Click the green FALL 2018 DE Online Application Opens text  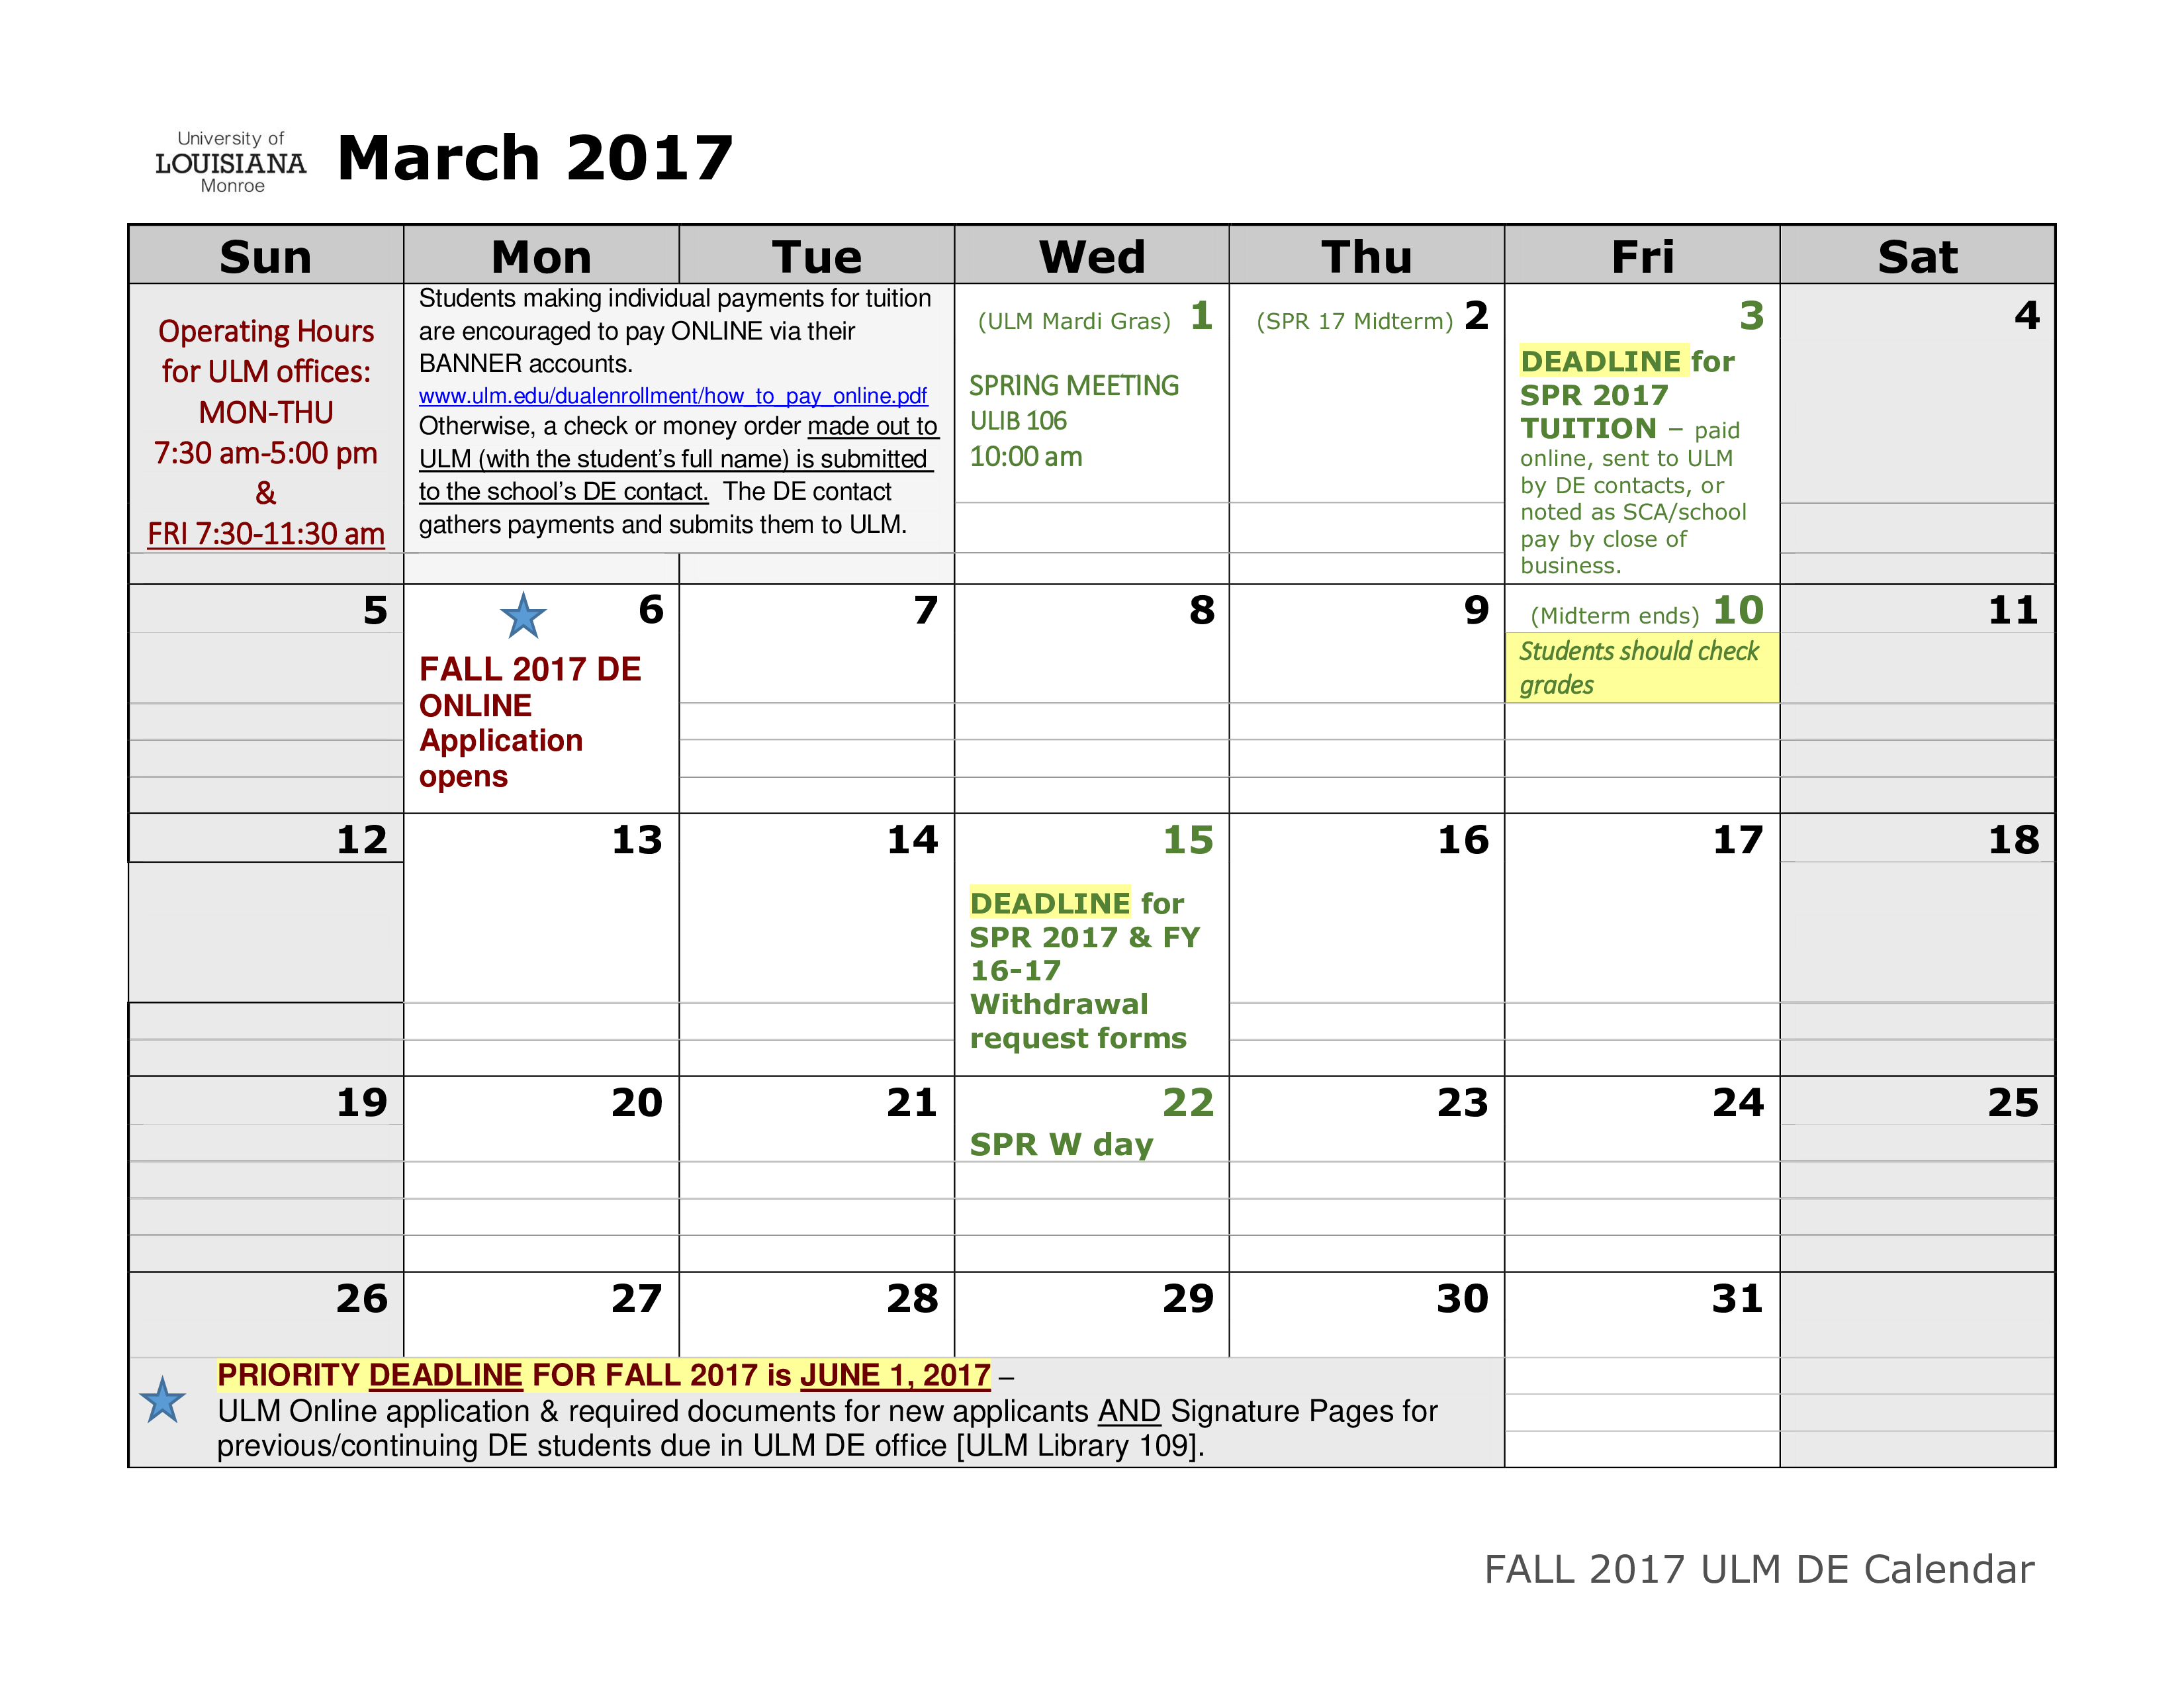coord(523,736)
